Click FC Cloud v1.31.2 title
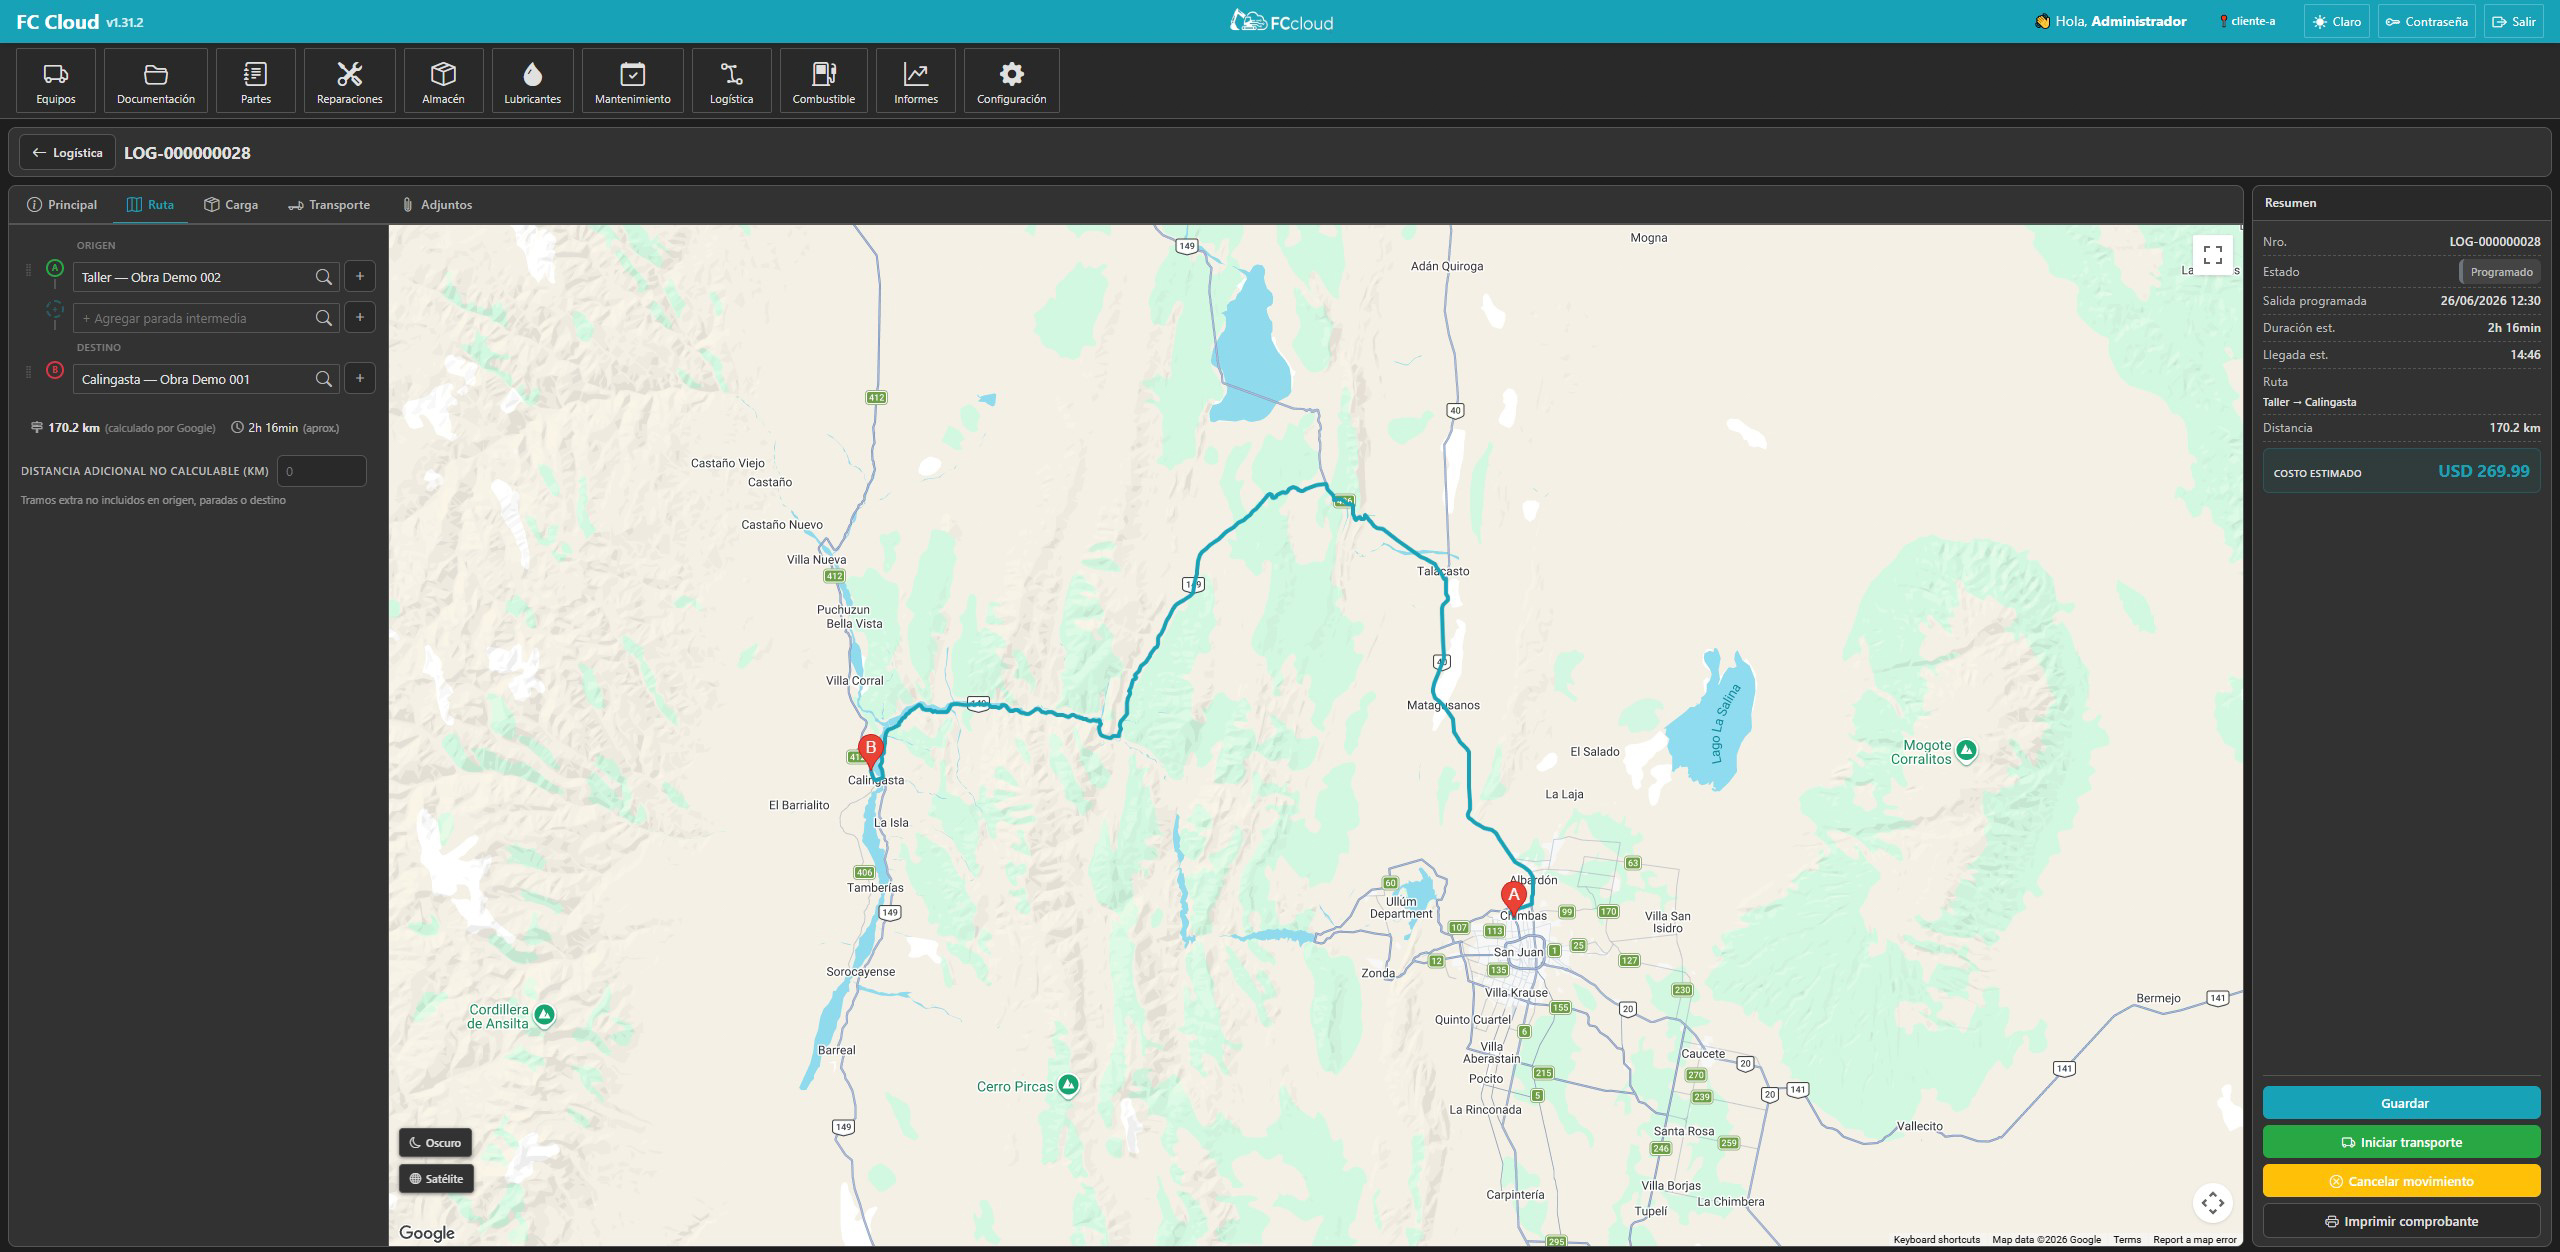The image size is (2560, 1252). click(x=80, y=21)
